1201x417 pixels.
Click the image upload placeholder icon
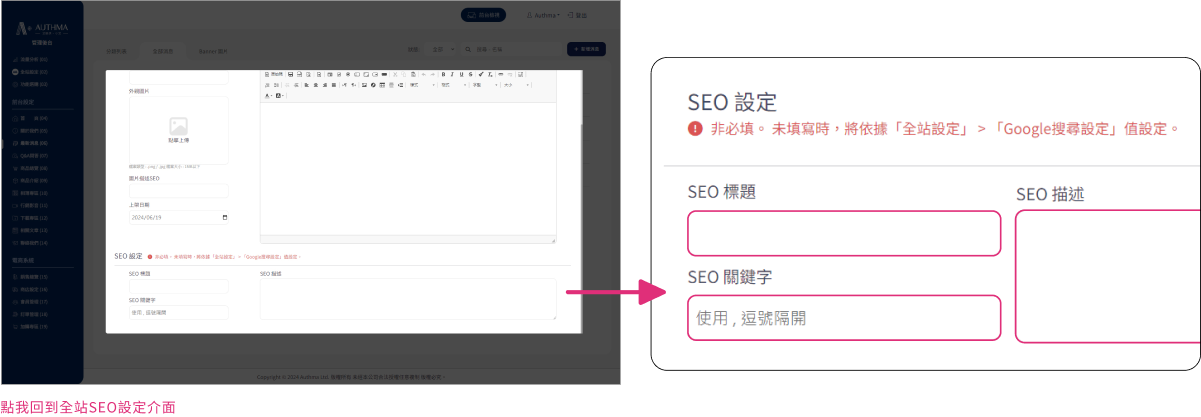[x=178, y=127]
